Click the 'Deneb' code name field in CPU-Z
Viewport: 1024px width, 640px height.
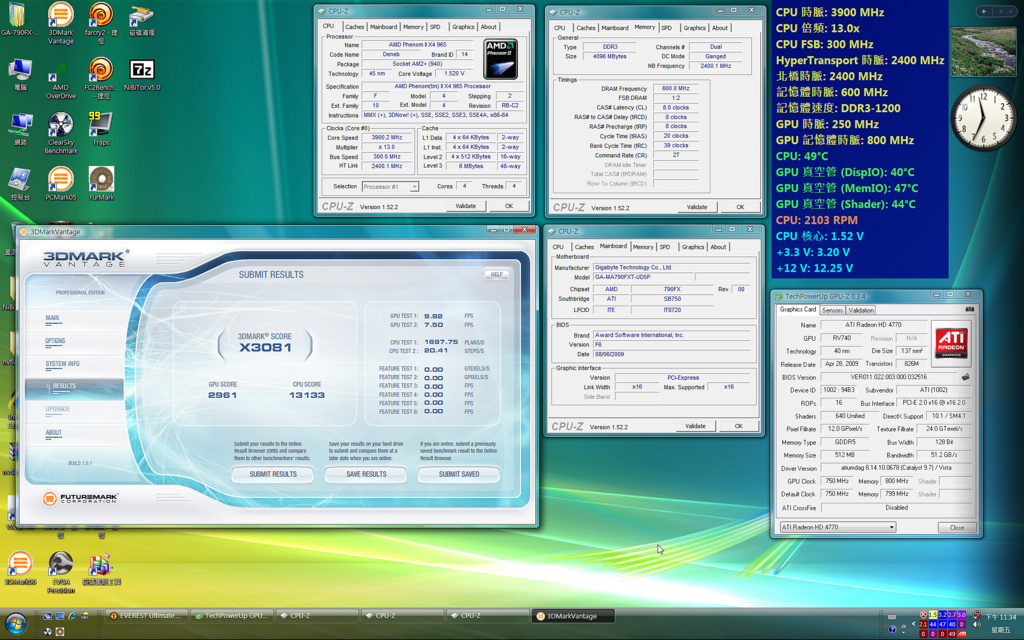[x=391, y=54]
